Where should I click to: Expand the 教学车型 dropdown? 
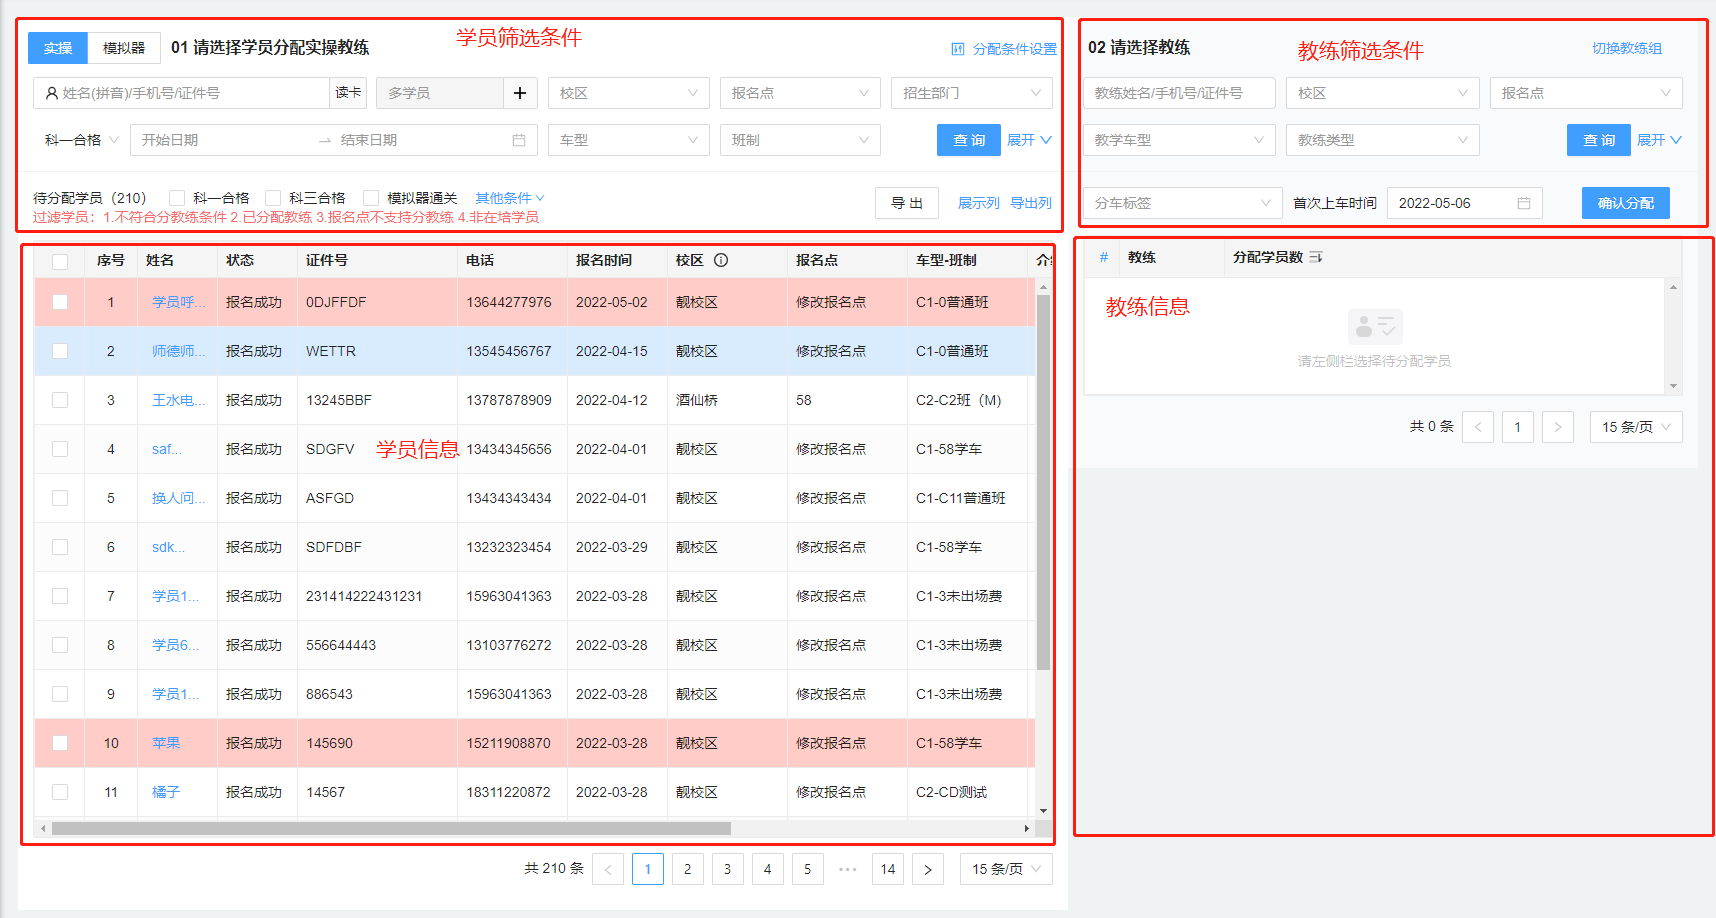(1179, 140)
